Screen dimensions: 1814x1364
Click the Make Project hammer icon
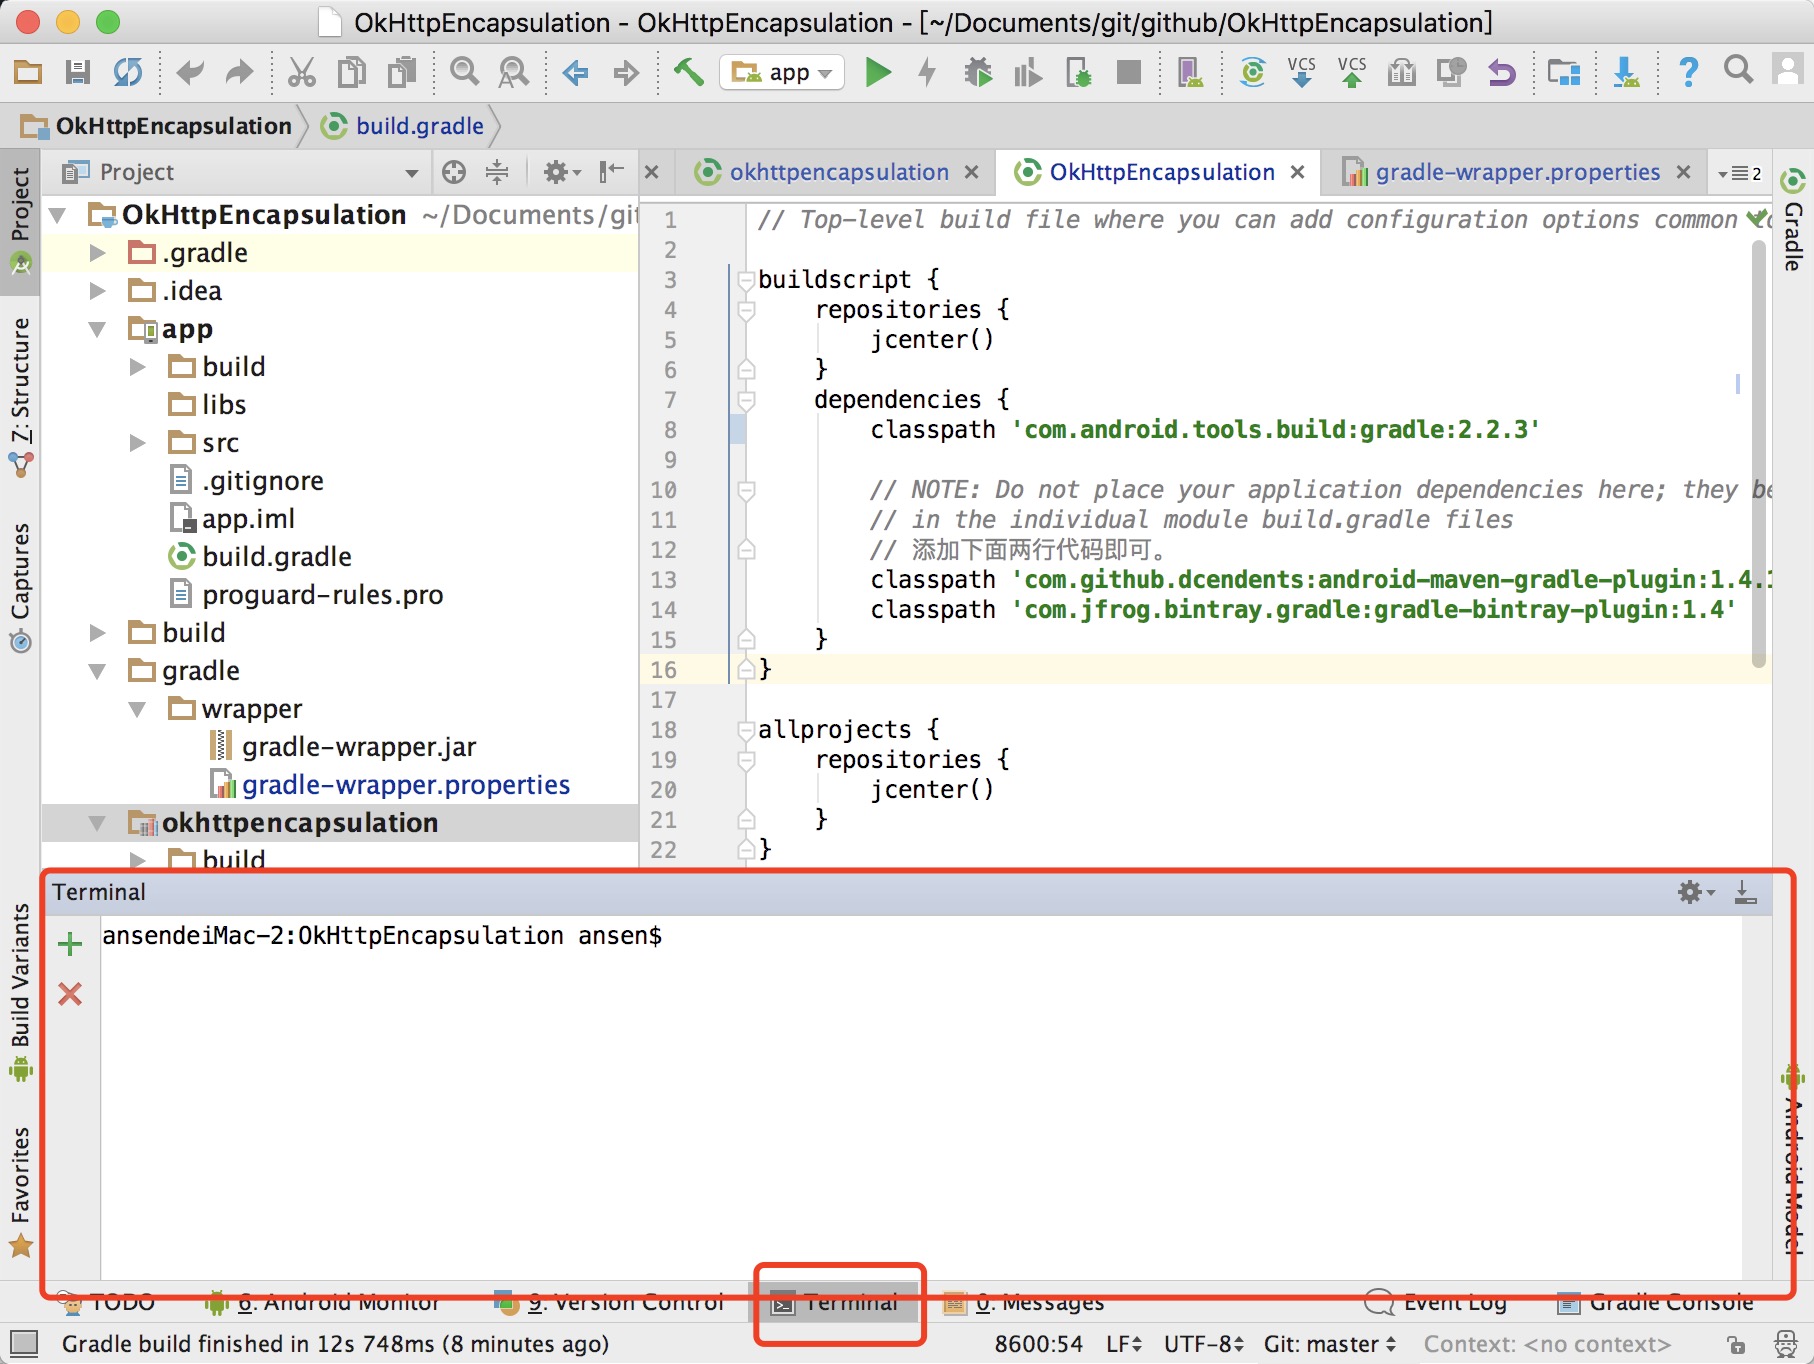click(x=688, y=72)
